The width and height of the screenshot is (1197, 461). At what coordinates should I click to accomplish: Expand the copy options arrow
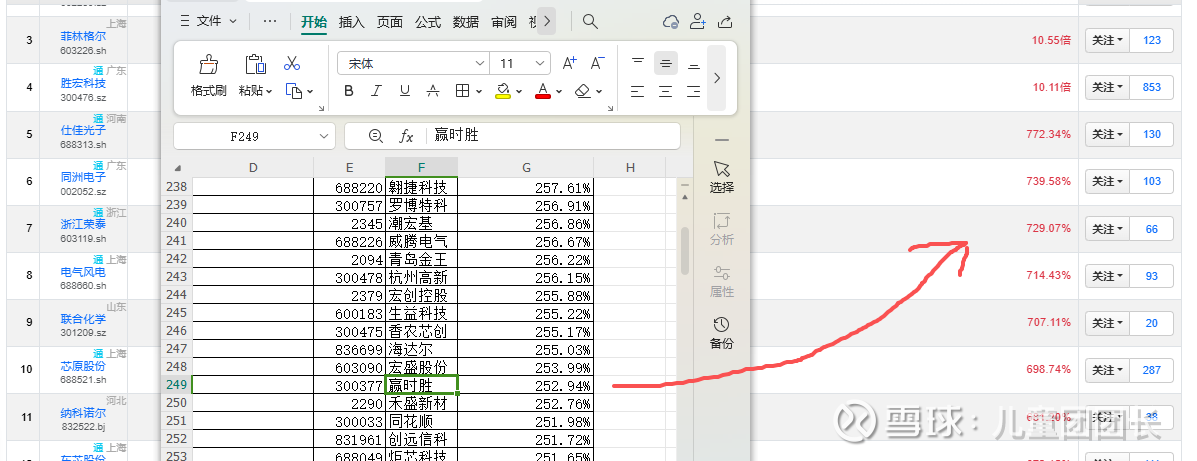click(309, 92)
